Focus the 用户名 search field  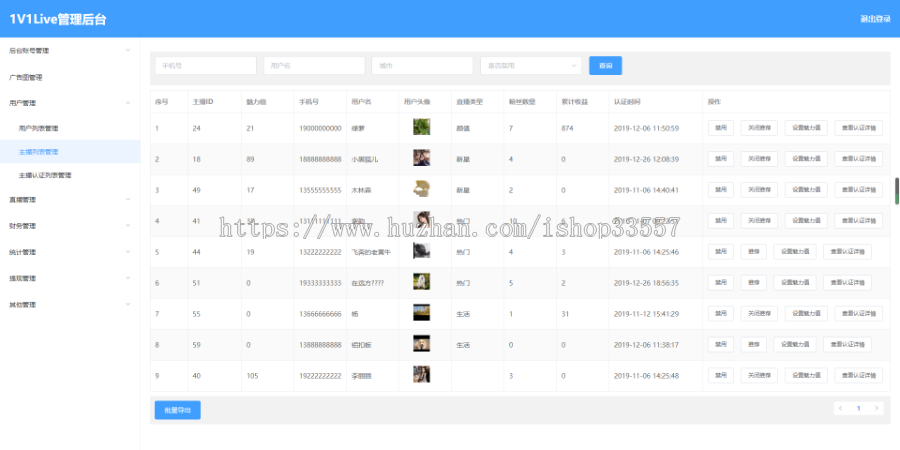click(314, 65)
